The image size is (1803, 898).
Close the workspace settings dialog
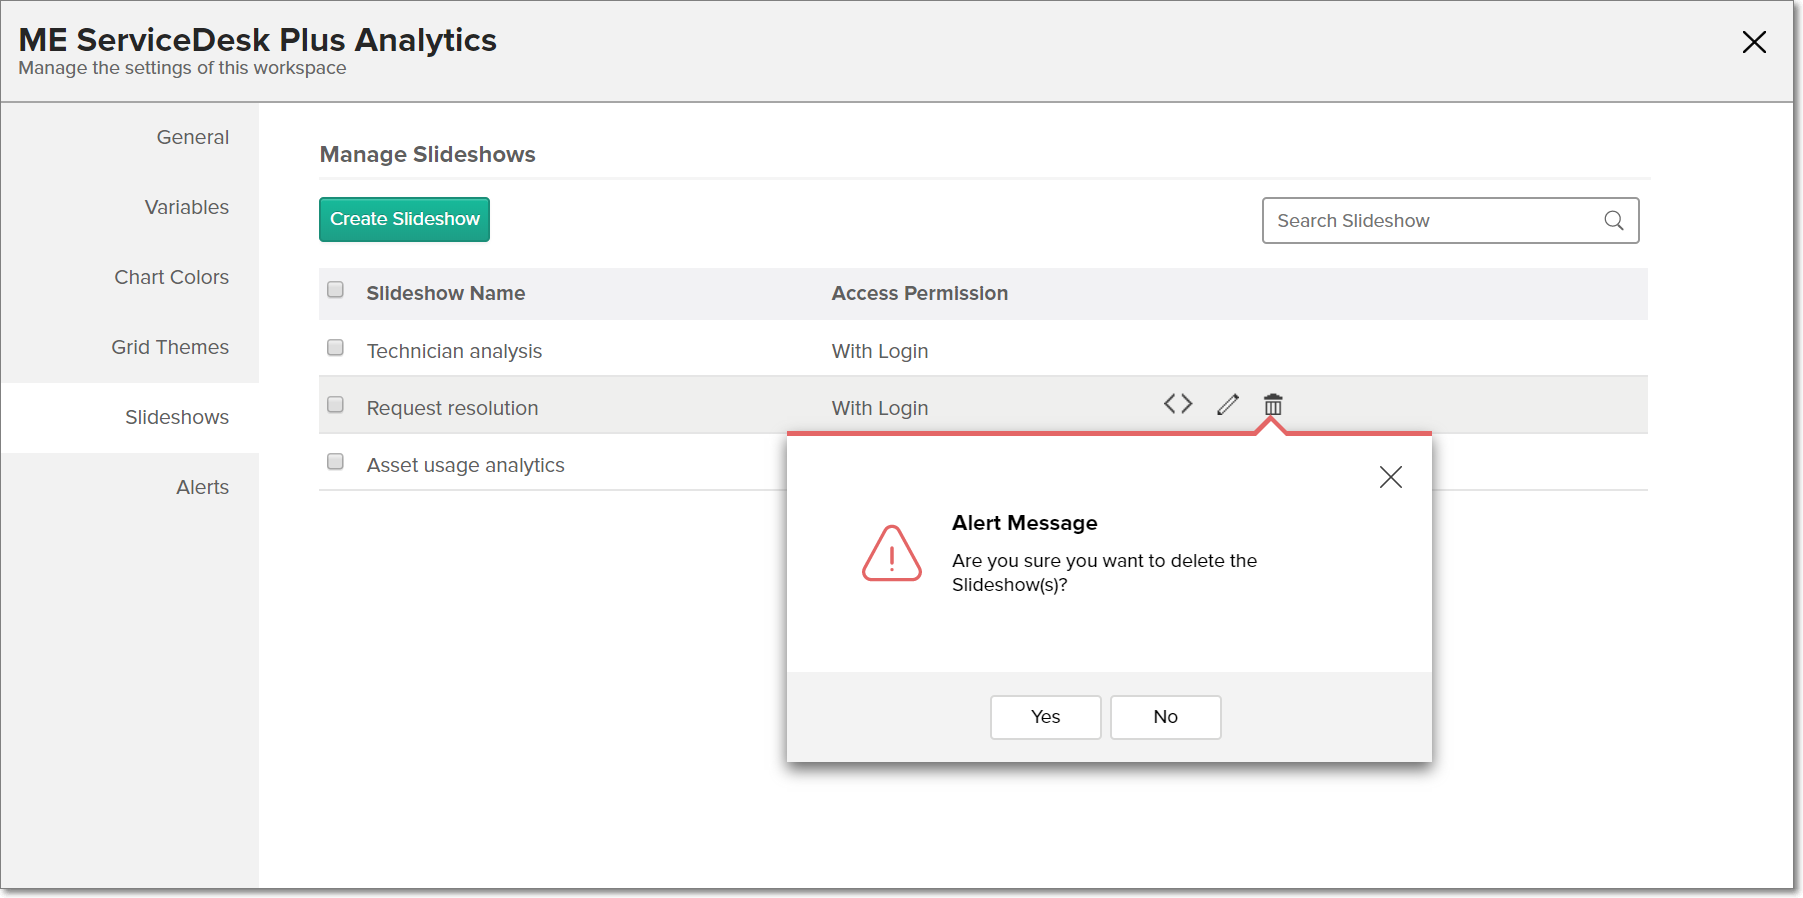pos(1753,42)
